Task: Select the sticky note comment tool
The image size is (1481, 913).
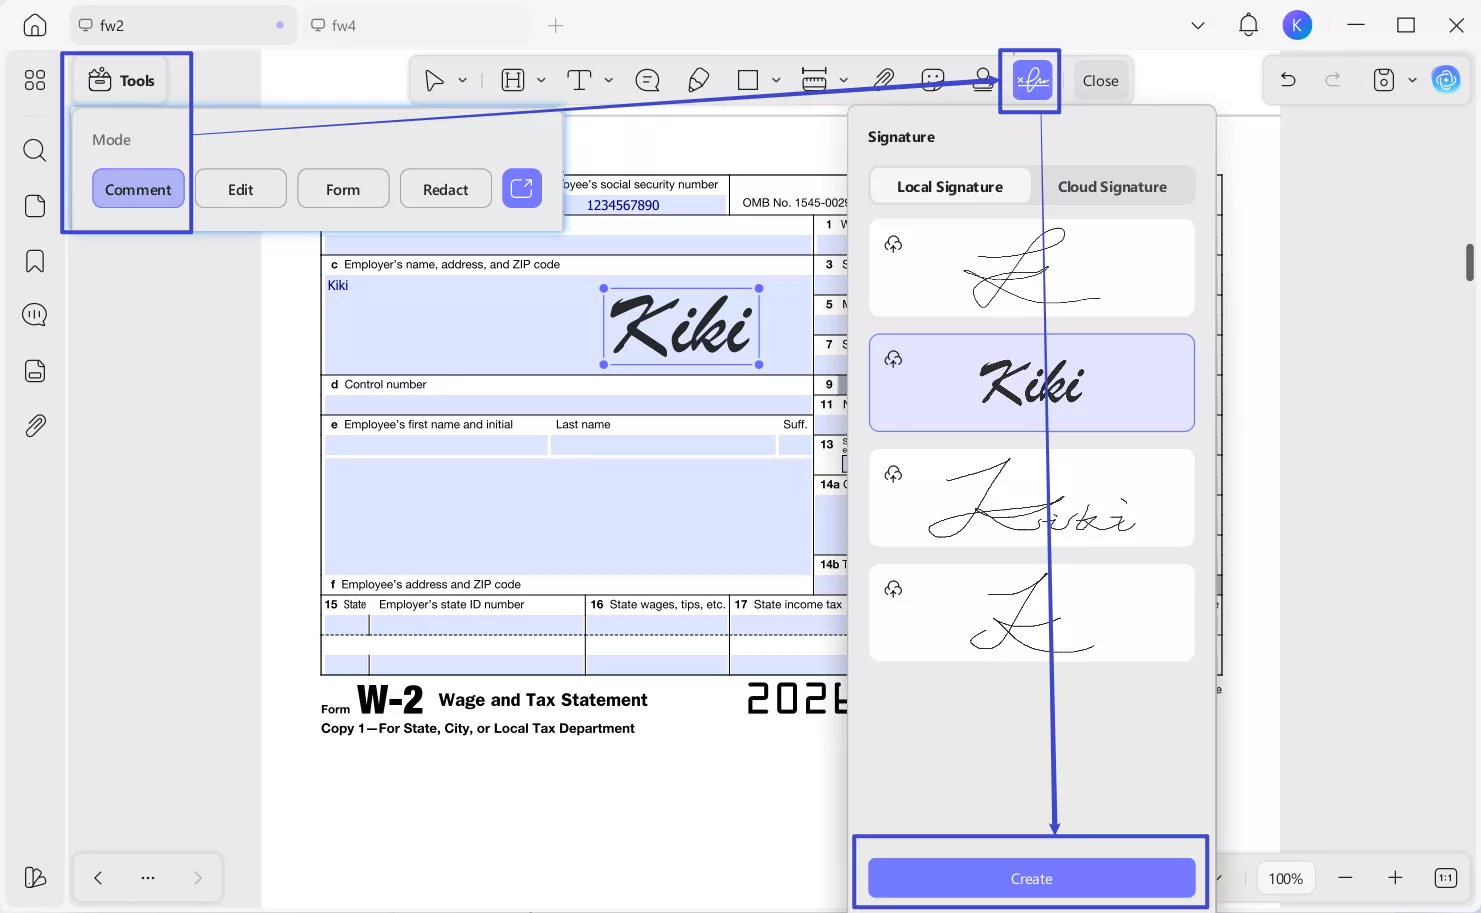Action: pyautogui.click(x=648, y=80)
